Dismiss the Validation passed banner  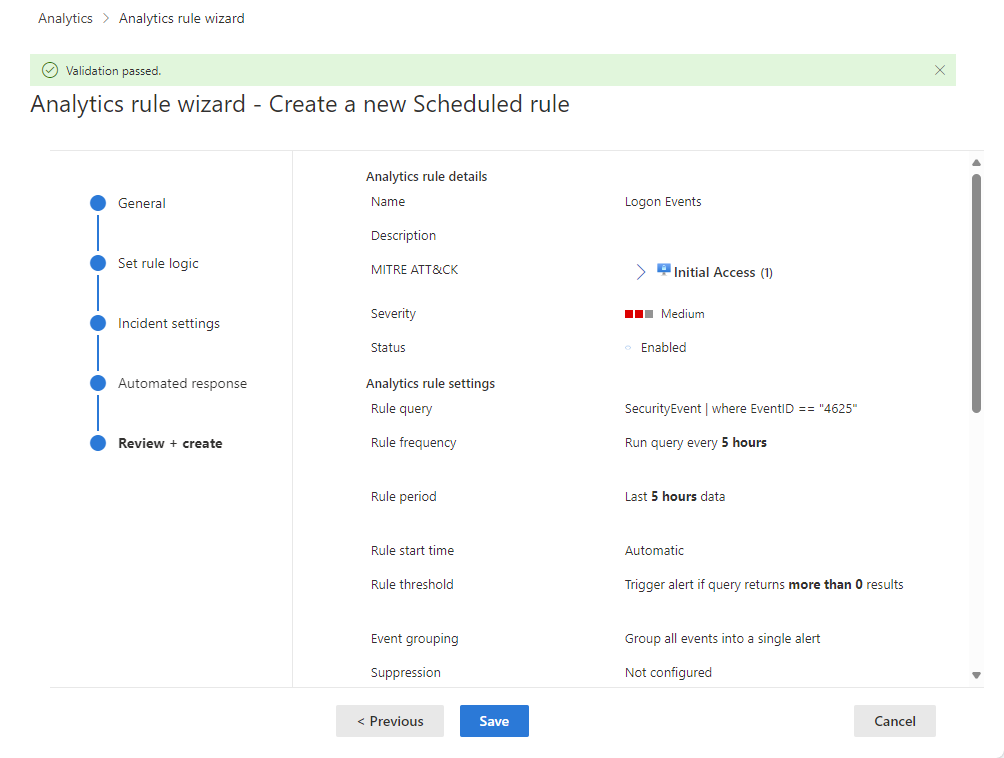939,70
